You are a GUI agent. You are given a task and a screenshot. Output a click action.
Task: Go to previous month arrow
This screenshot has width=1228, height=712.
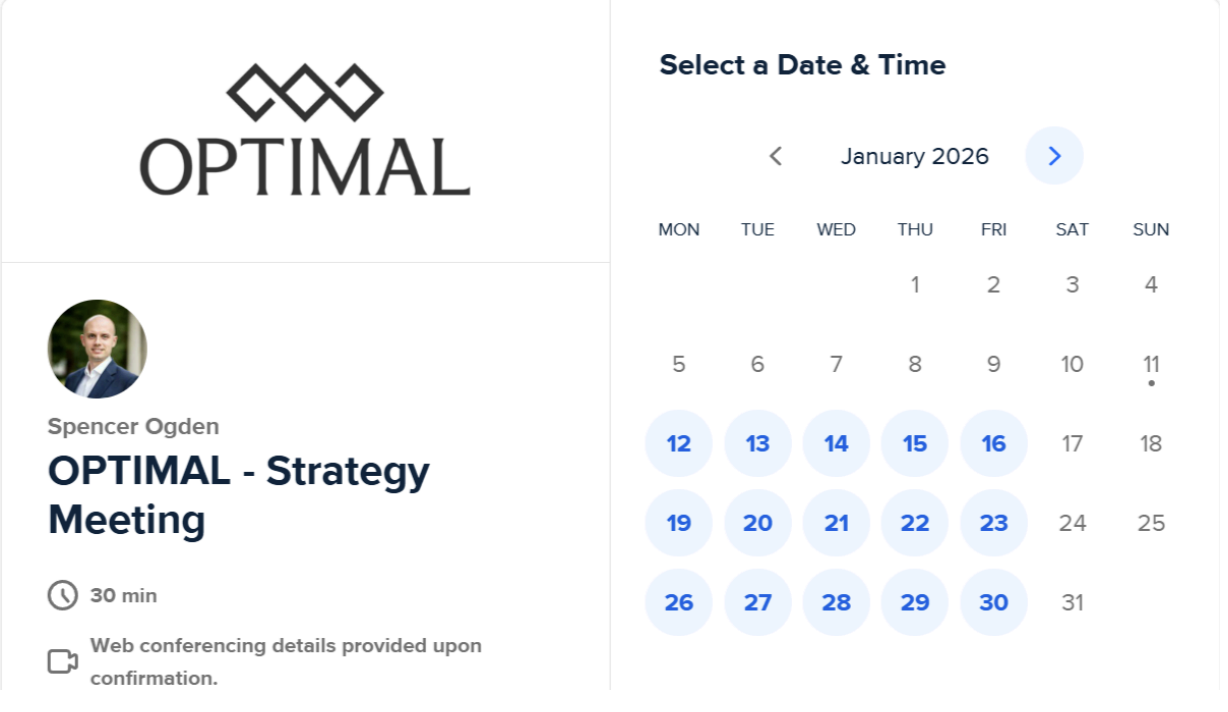pyautogui.click(x=775, y=156)
